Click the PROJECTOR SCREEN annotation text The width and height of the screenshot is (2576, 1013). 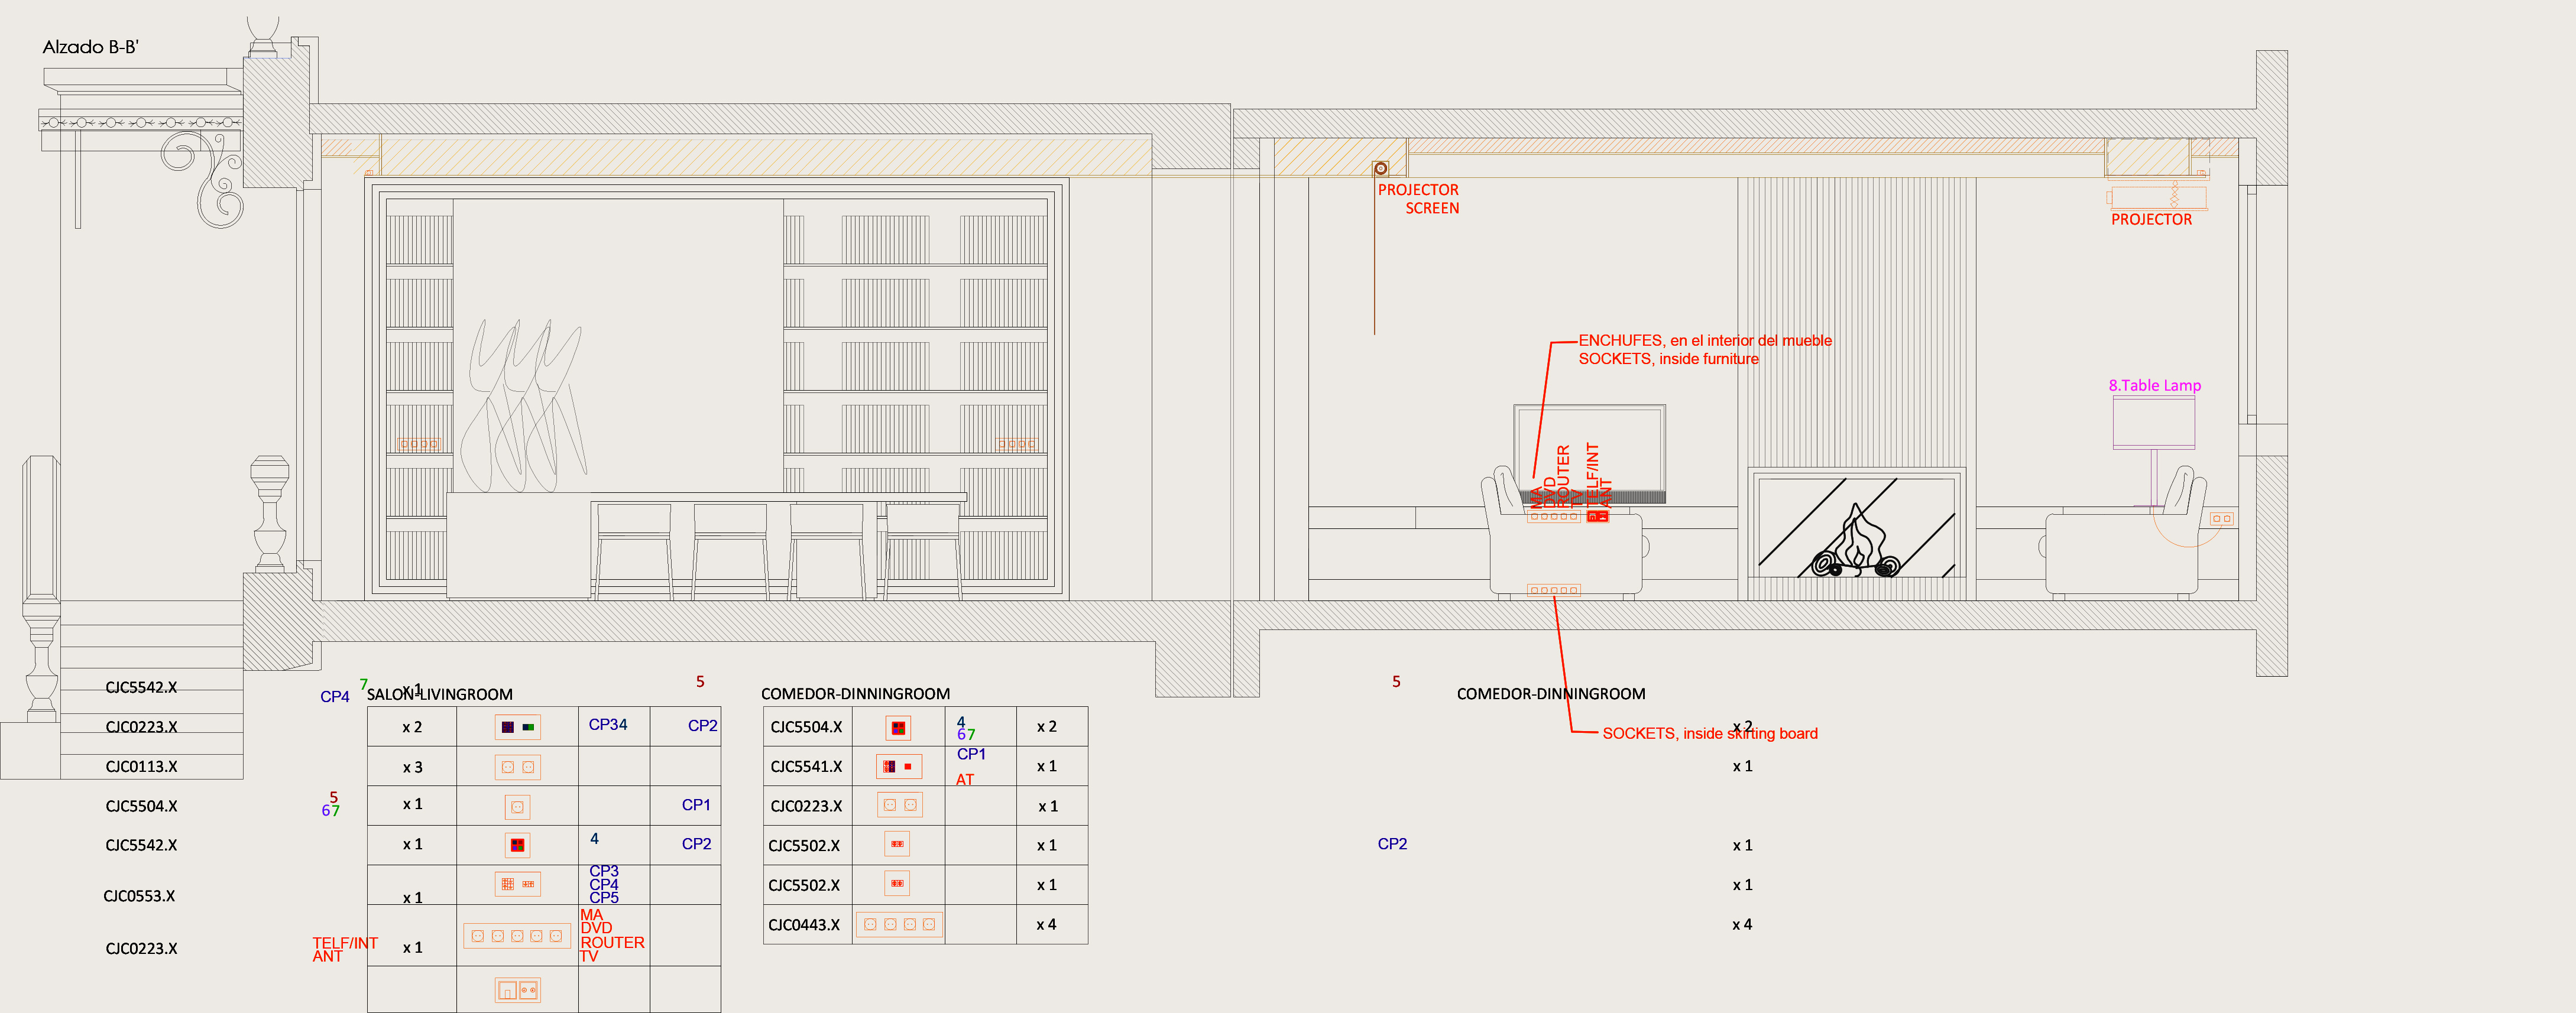(1418, 199)
